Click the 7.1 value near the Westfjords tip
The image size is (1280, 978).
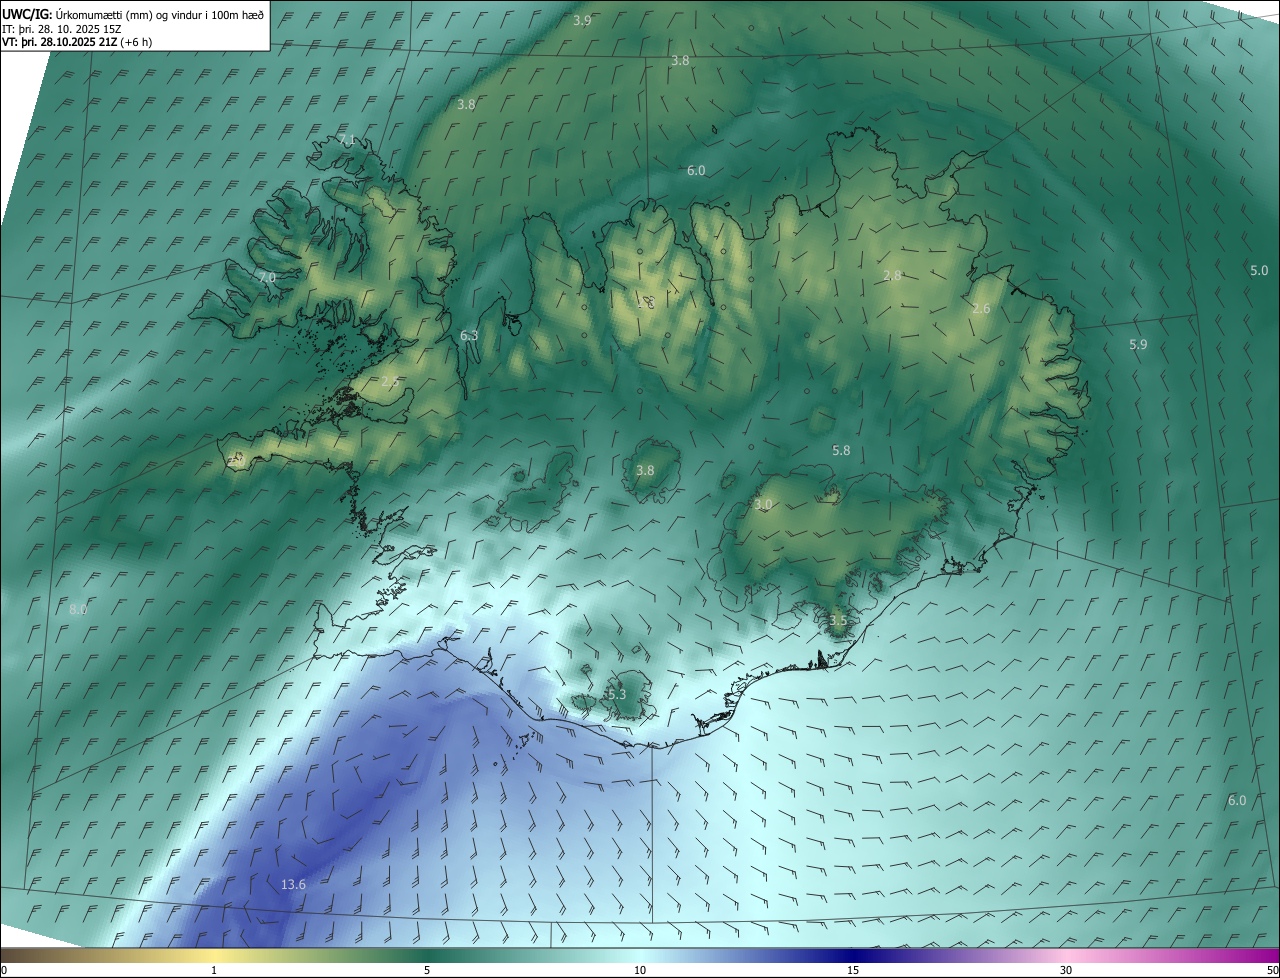pos(347,139)
